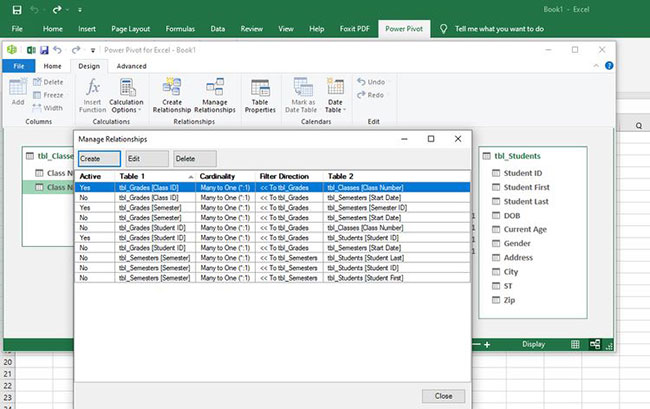Viewport: 650px width, 409px height.
Task: Switch to the Advanced tab
Action: point(131,66)
